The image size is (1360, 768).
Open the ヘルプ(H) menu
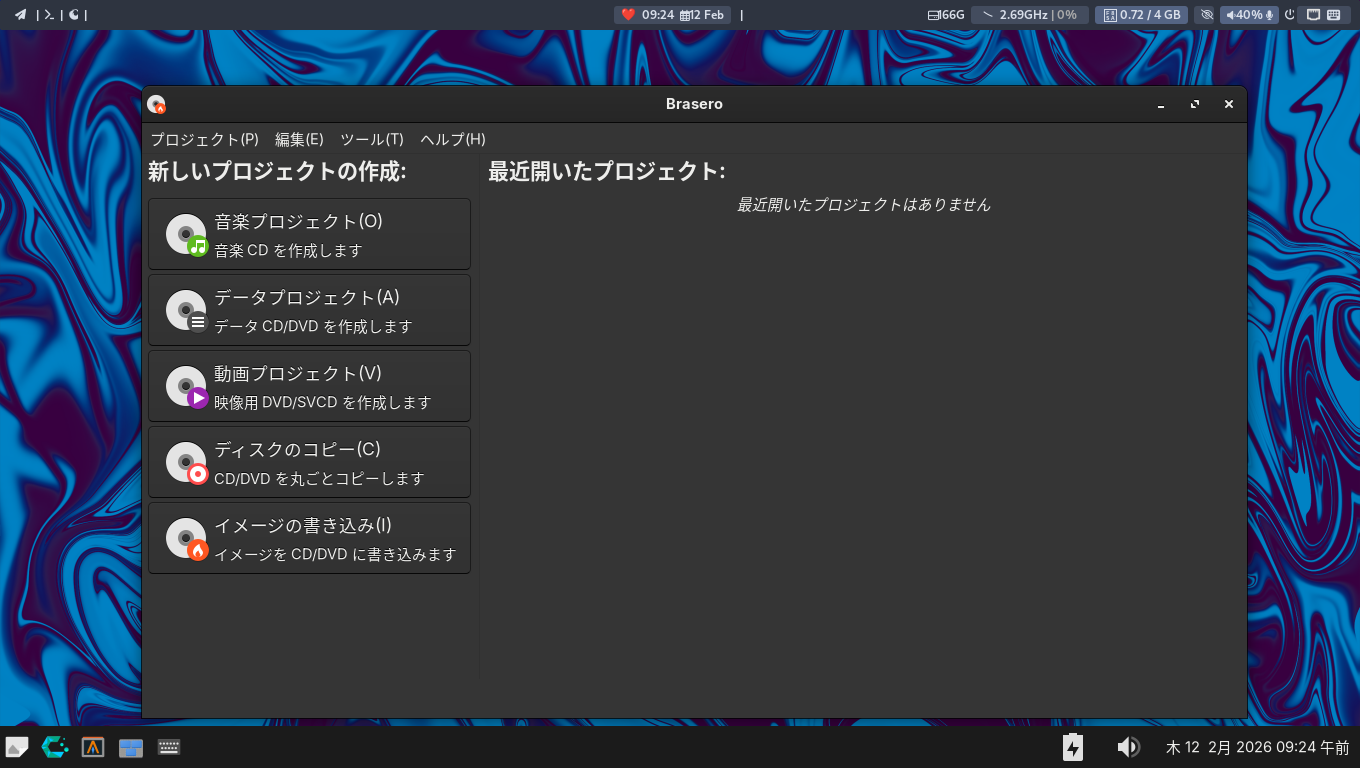coord(453,139)
